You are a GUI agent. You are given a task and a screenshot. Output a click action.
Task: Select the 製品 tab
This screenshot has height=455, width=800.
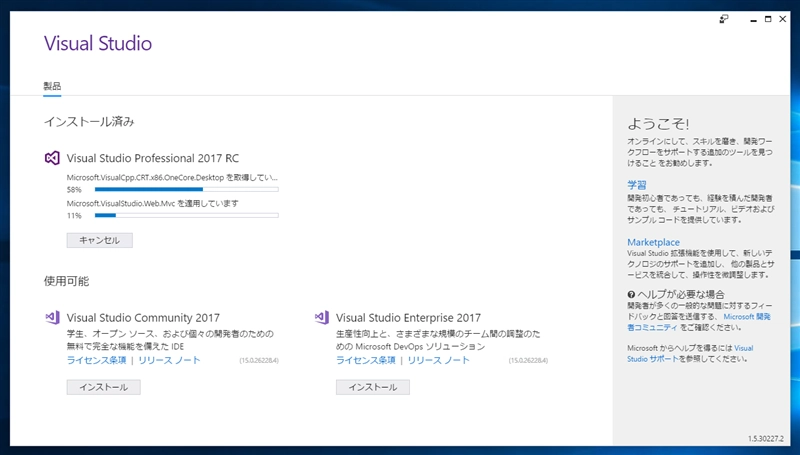point(52,86)
